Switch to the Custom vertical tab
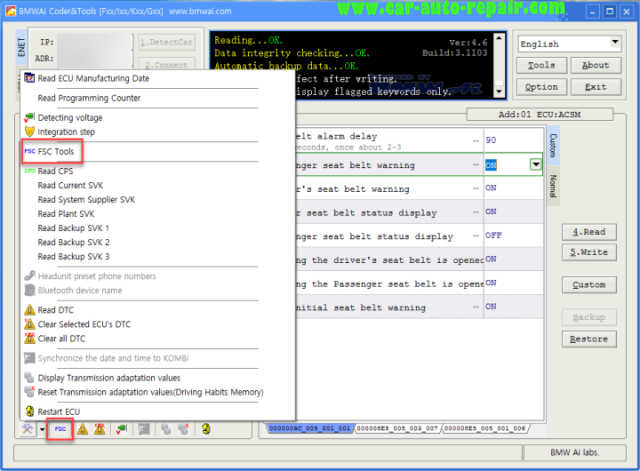Image resolution: width=640 pixels, height=471 pixels. coord(553,146)
